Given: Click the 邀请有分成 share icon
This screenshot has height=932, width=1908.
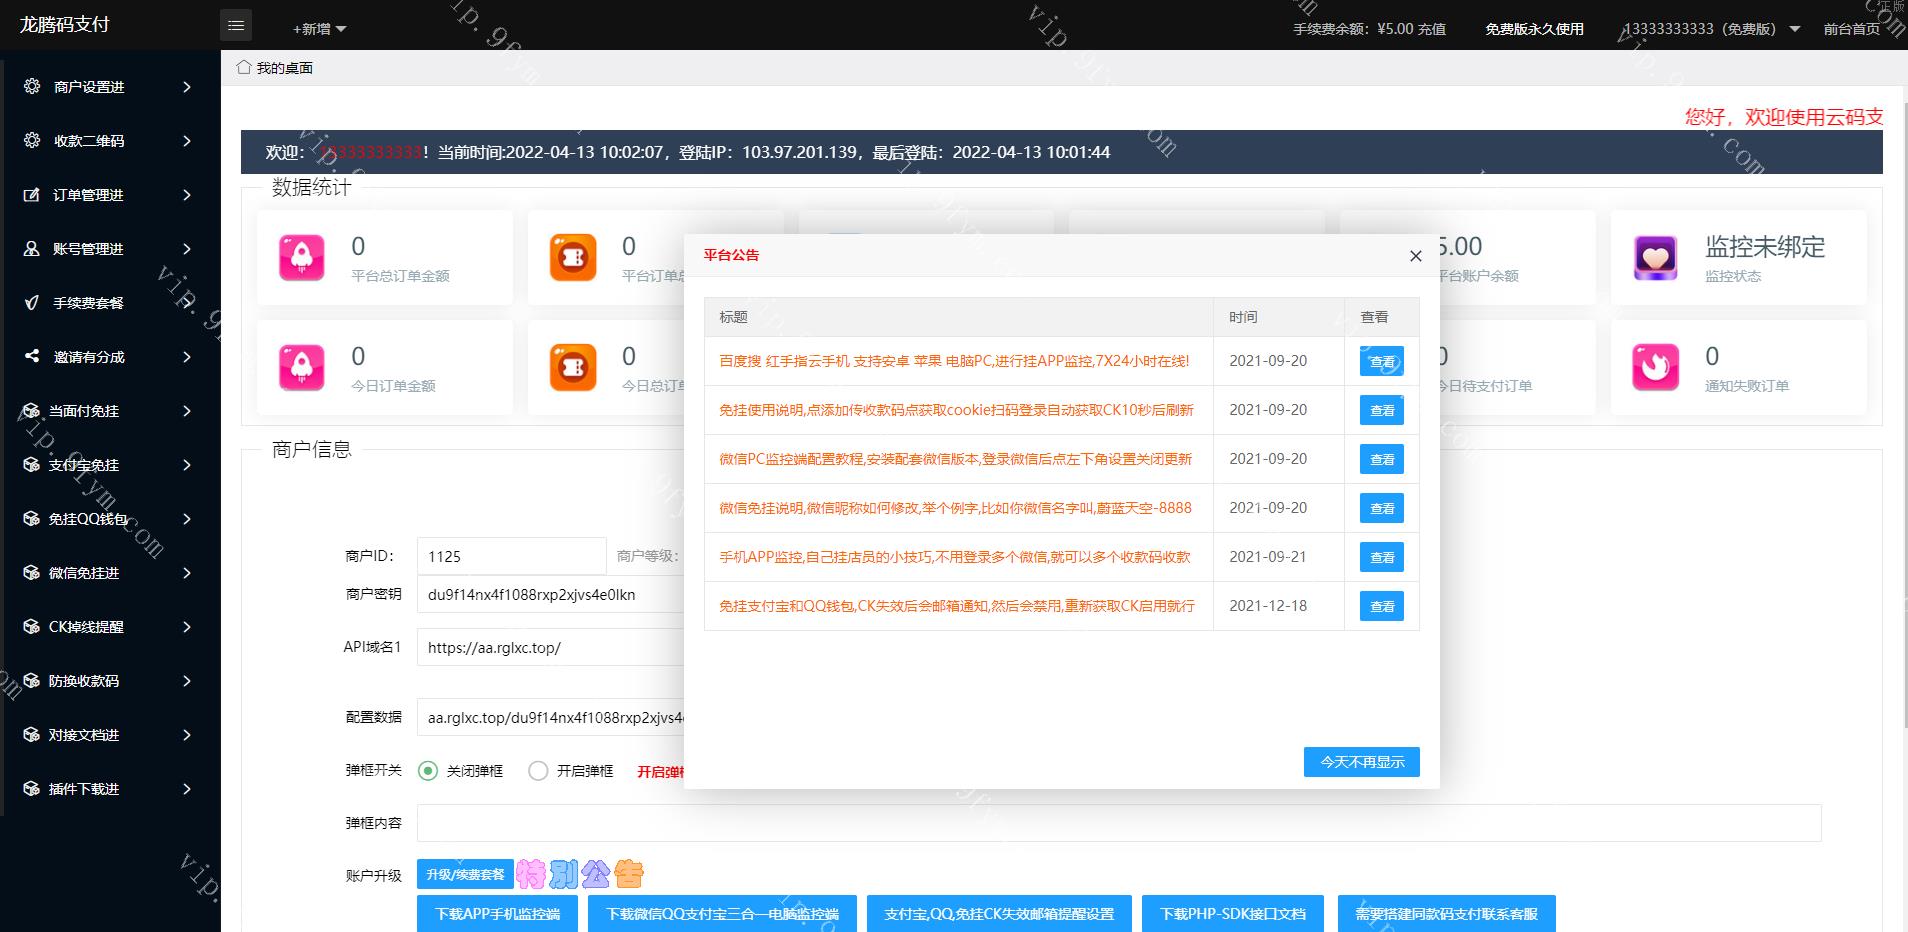Looking at the screenshot, I should tap(32, 357).
